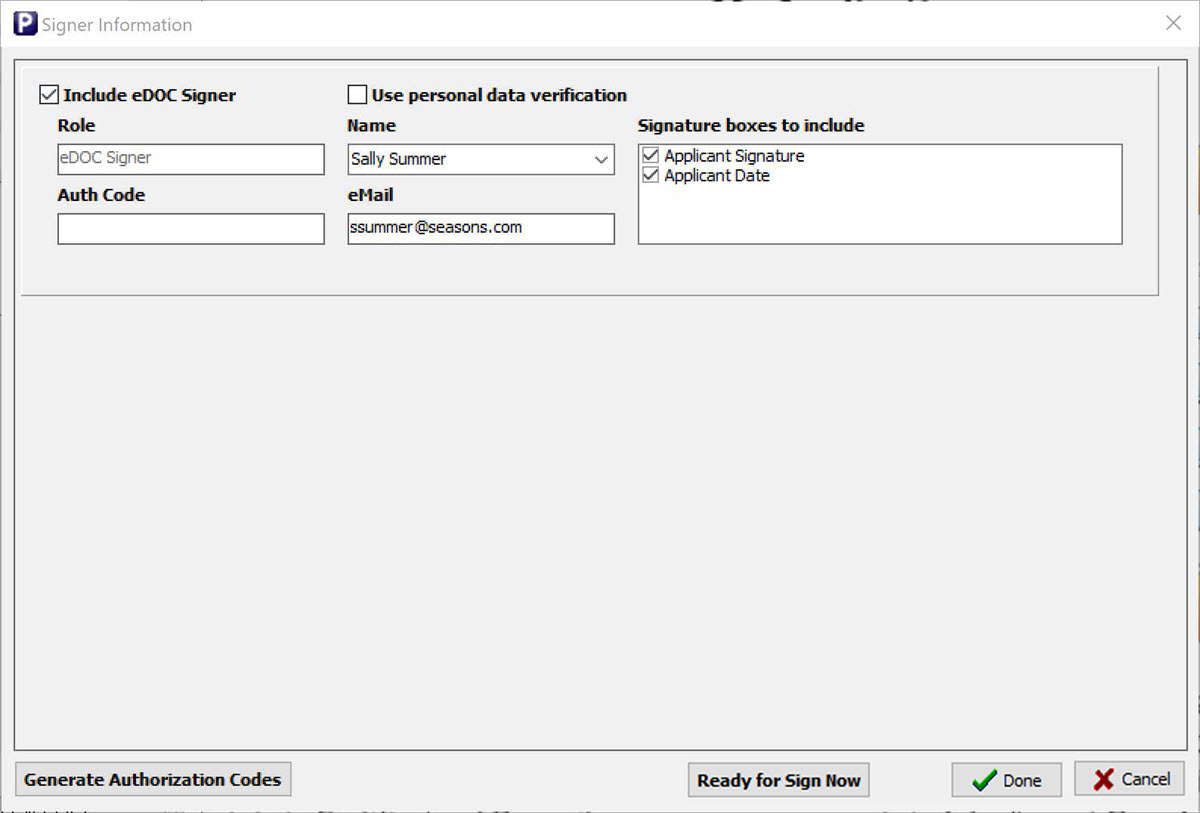
Task: Focus the Auth Code input field
Action: point(191,228)
